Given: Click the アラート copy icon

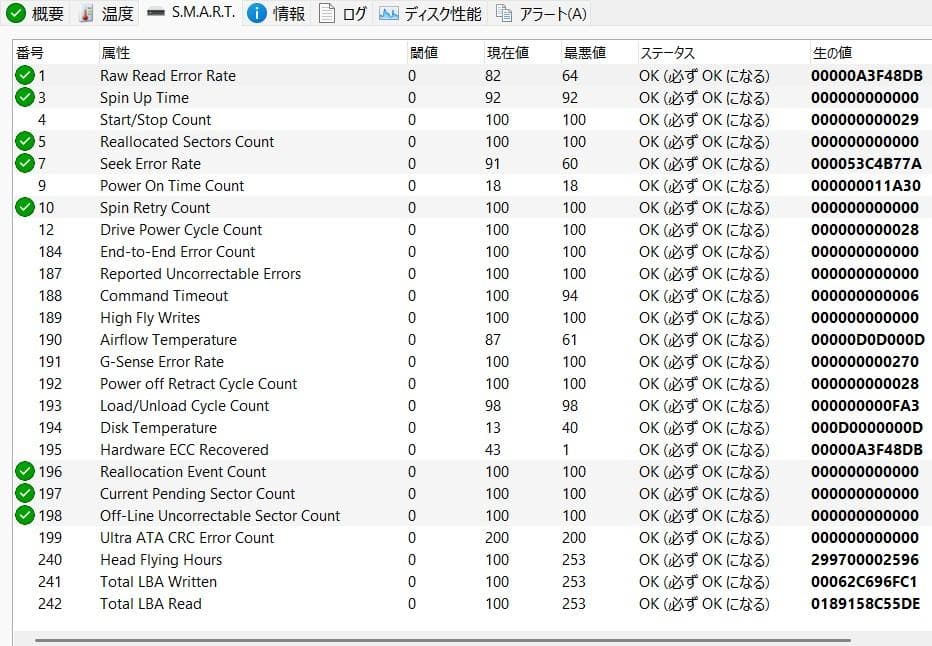Looking at the screenshot, I should coord(505,14).
